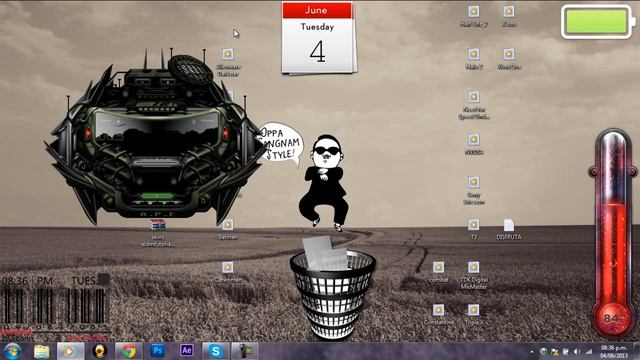
Task: Open Windows Explorer folder from taskbar
Action: (x=42, y=351)
